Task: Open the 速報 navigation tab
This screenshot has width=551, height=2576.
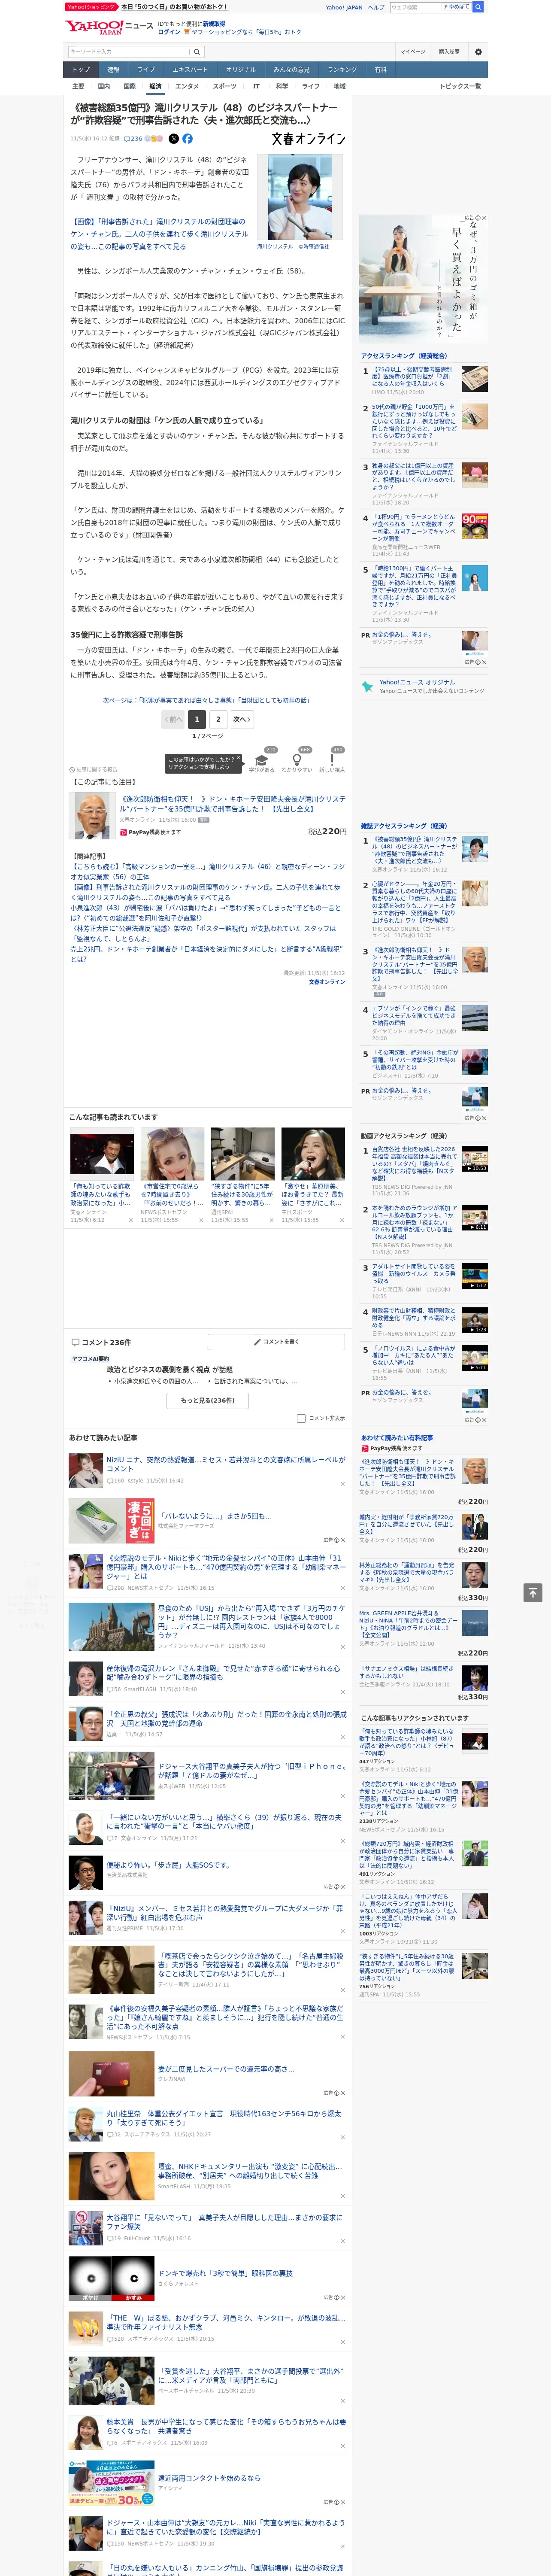Action: pos(113,70)
